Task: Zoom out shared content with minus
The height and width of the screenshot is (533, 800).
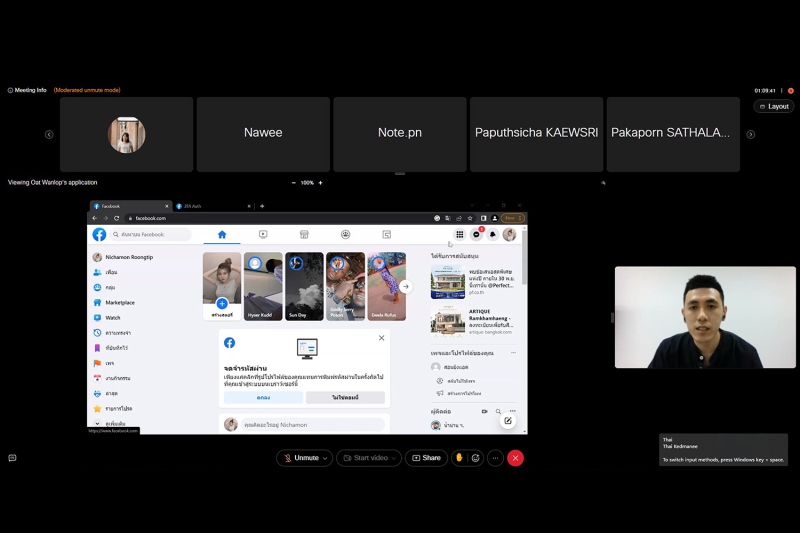Action: pos(293,183)
